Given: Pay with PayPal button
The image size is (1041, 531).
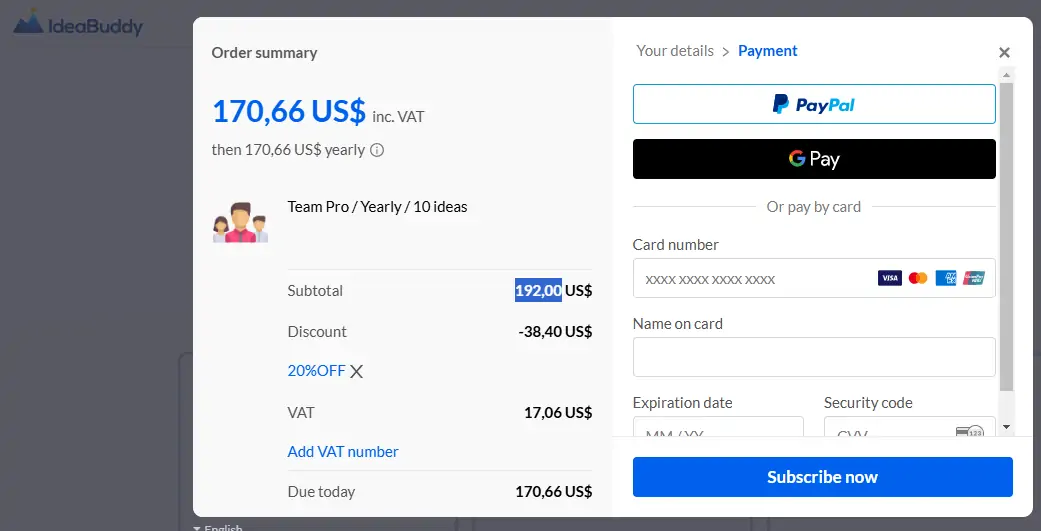Looking at the screenshot, I should [x=814, y=104].
